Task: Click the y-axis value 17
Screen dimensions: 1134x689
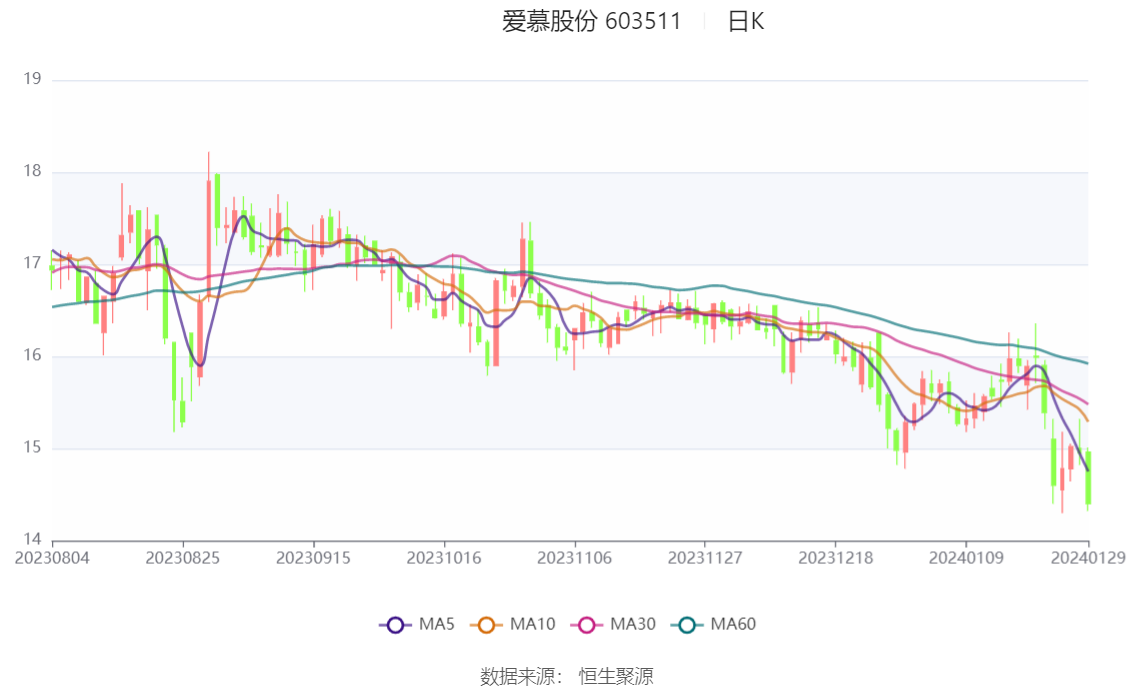Action: click(x=32, y=263)
